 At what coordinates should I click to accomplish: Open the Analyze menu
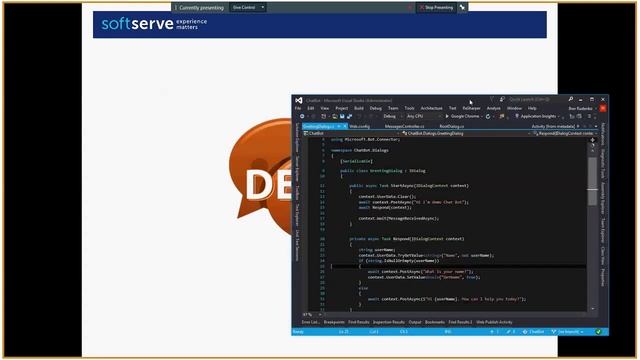click(x=493, y=108)
